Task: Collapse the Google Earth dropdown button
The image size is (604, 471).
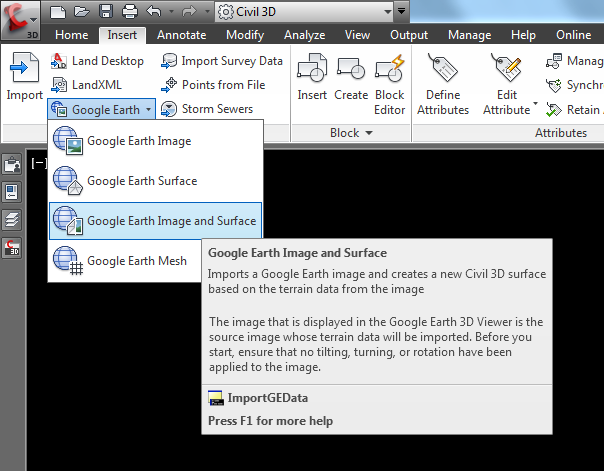Action: 102,109
